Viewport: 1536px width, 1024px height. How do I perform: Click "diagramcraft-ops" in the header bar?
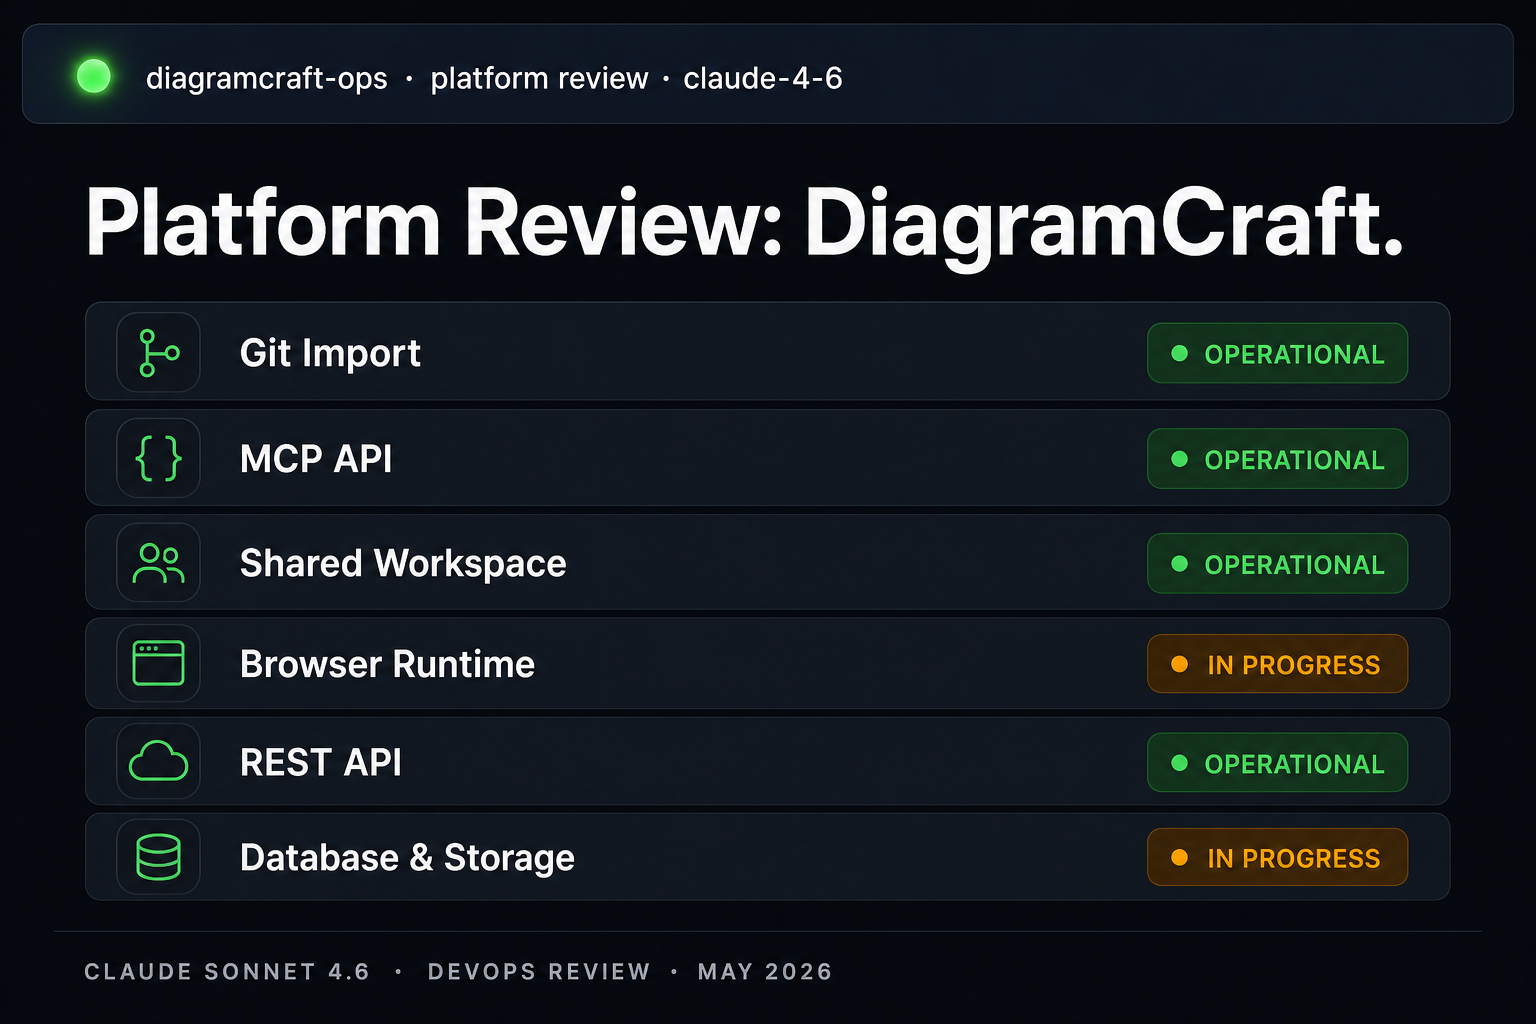point(267,78)
